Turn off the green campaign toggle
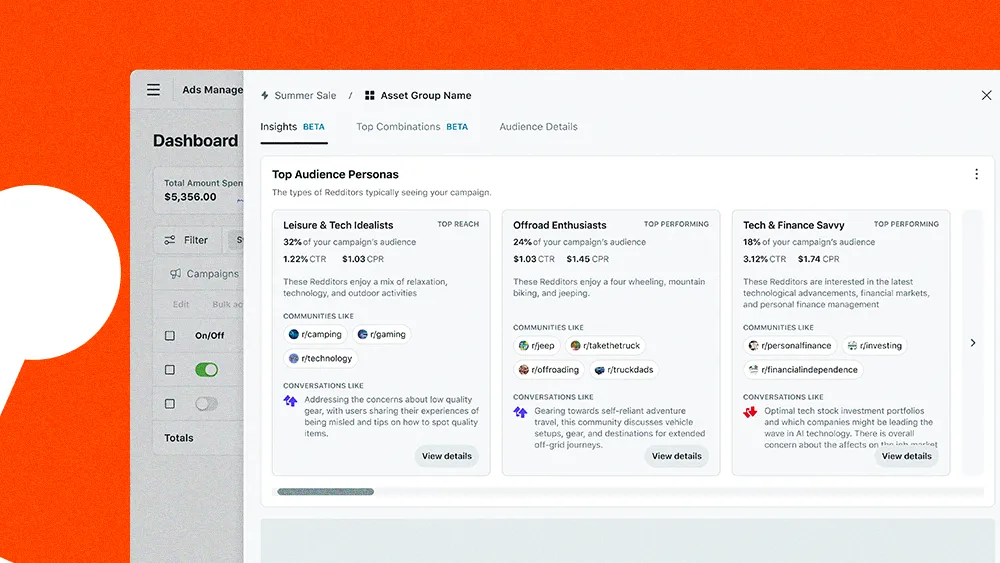This screenshot has height=563, width=1000. (x=207, y=370)
